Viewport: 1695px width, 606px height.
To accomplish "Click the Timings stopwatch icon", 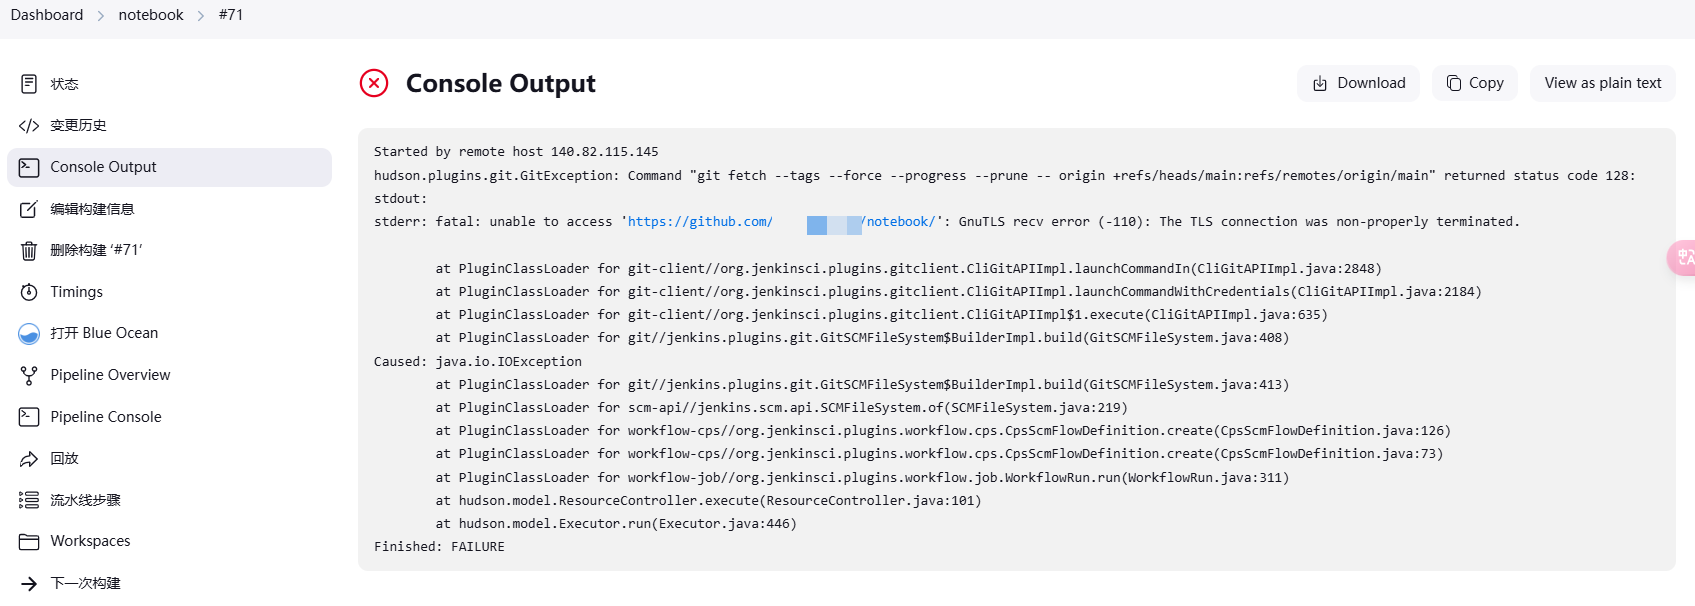I will coord(29,292).
